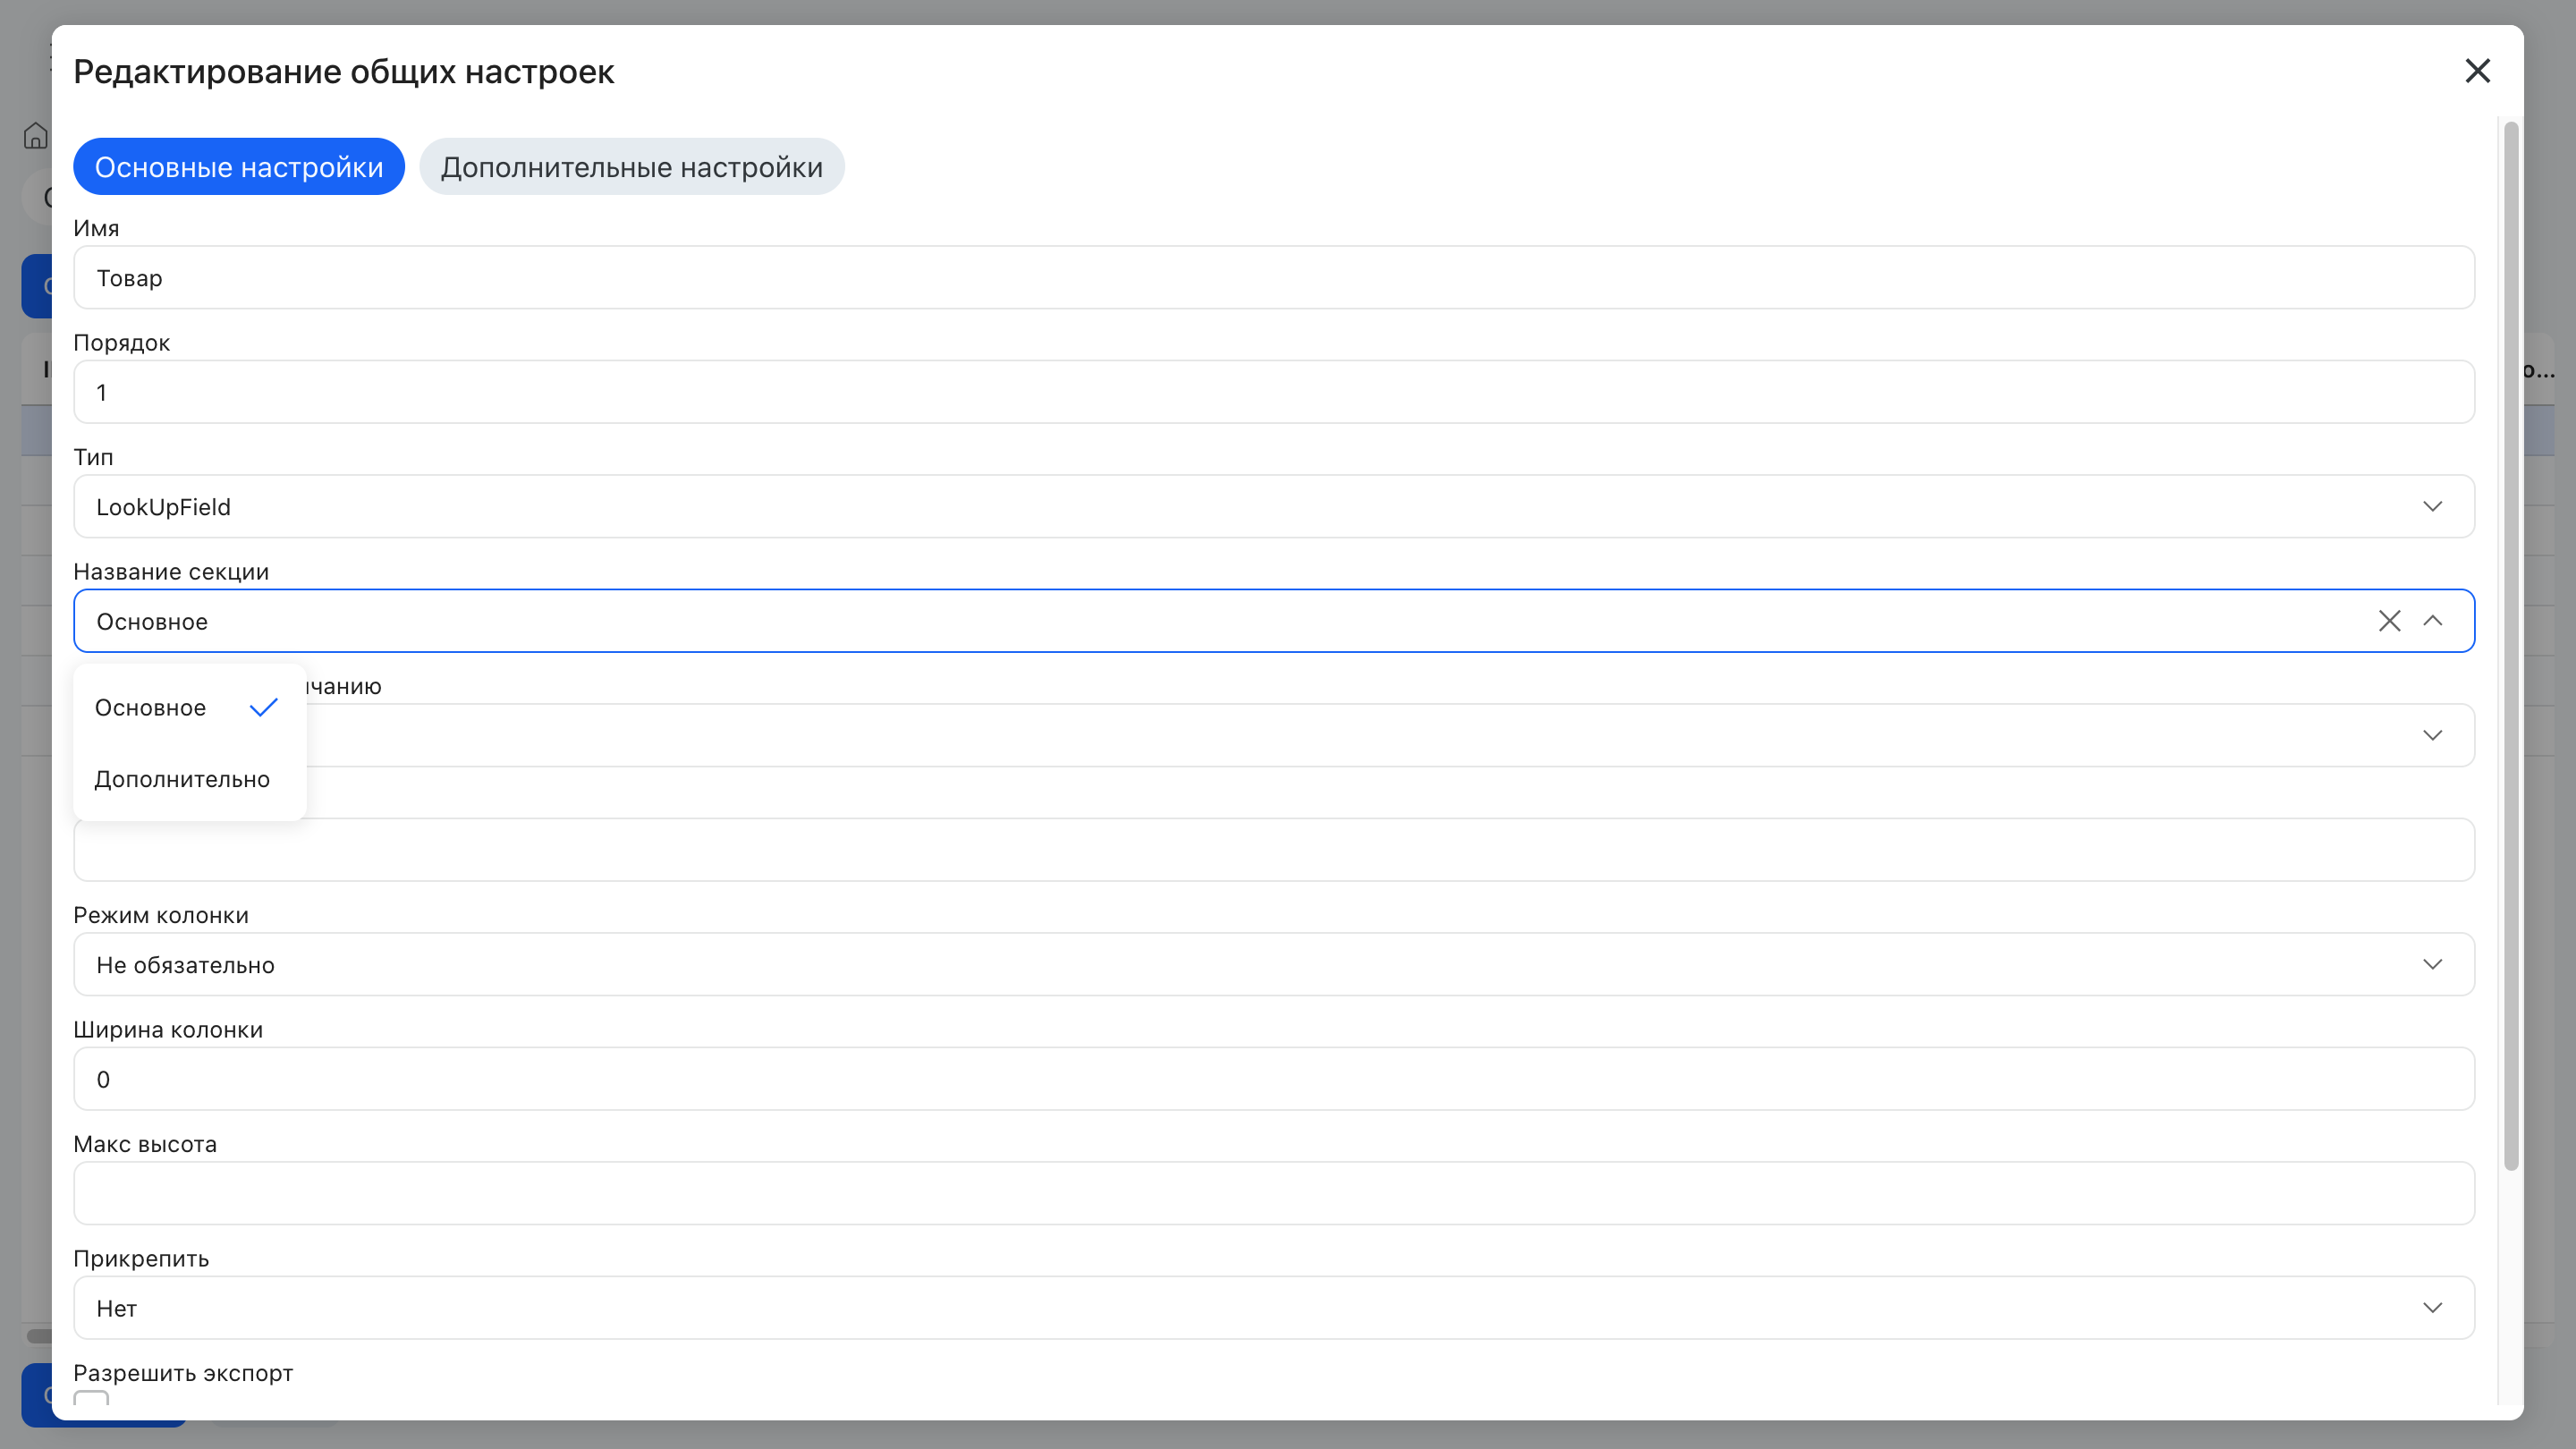Open the Тип dropdown with LookUpField
This screenshot has height=1449, width=2576.
click(x=1274, y=507)
